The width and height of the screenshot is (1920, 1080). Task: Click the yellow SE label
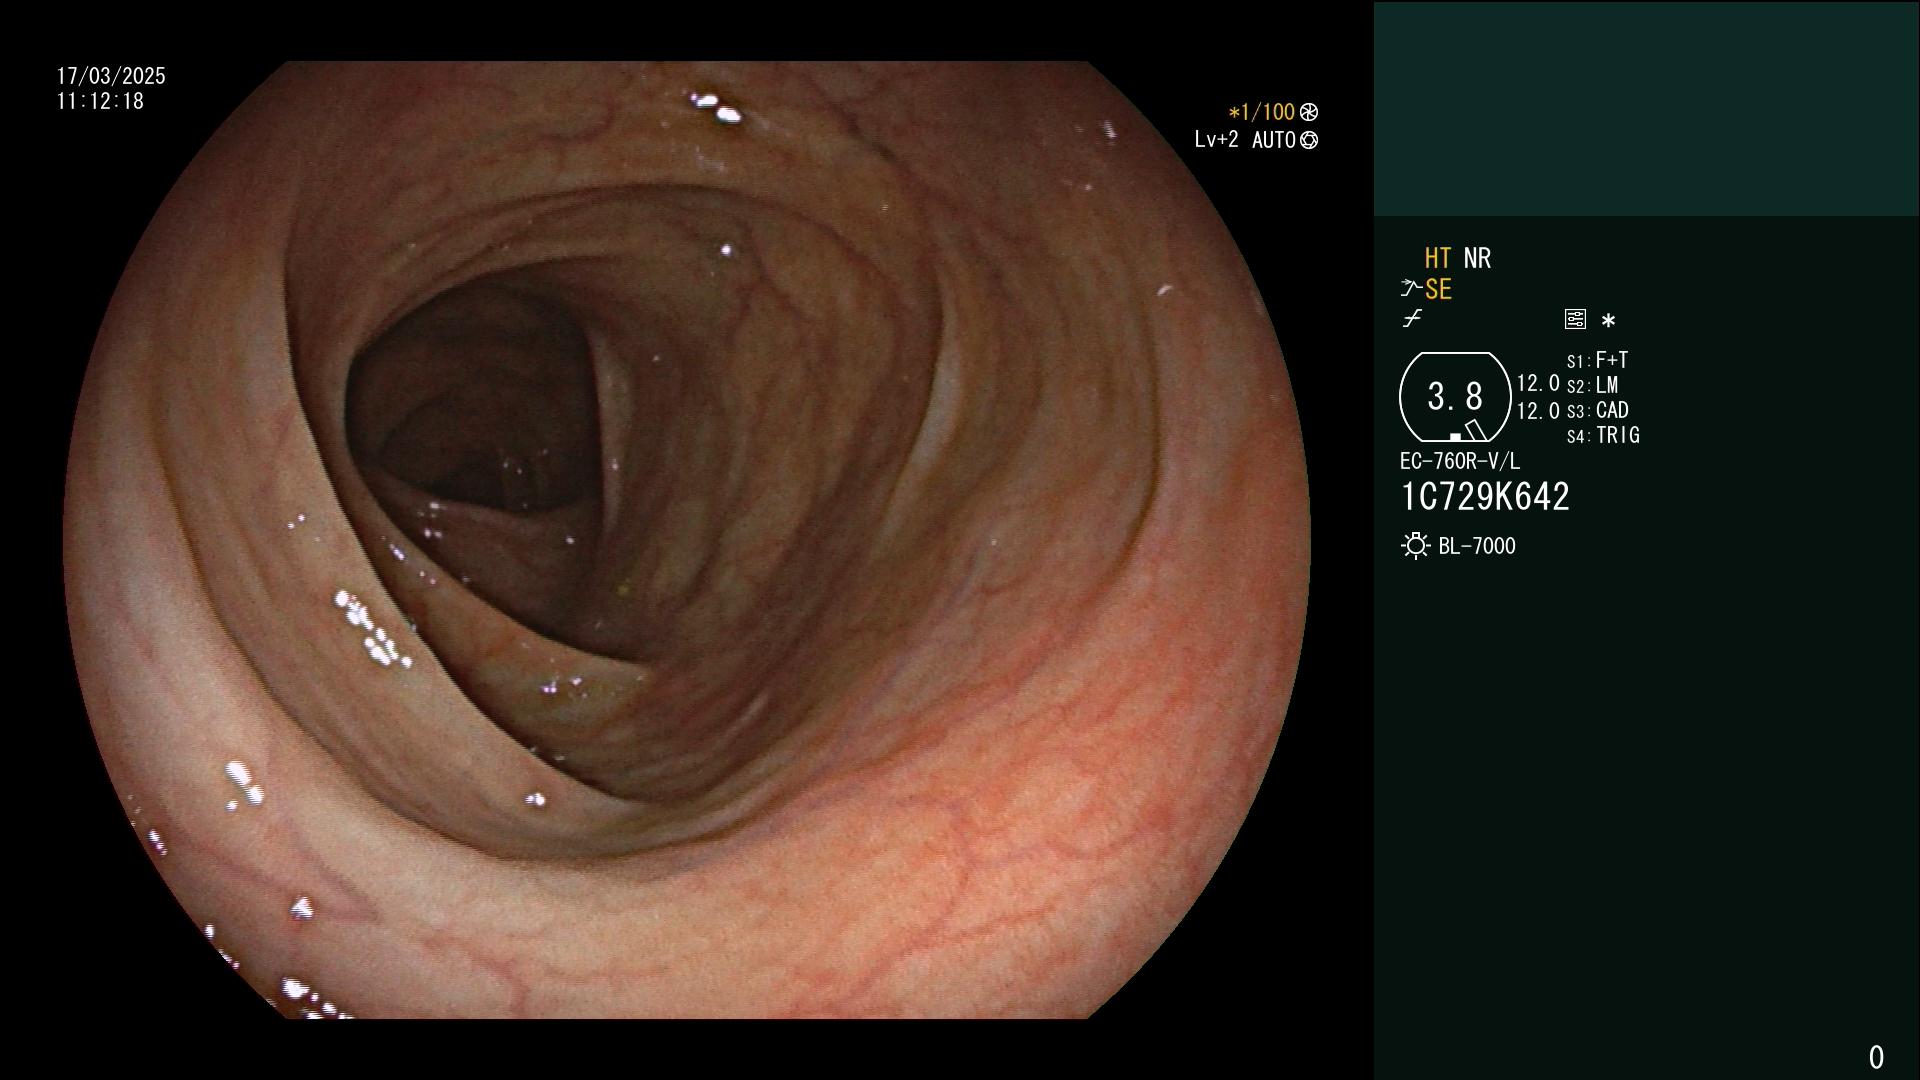[1438, 290]
